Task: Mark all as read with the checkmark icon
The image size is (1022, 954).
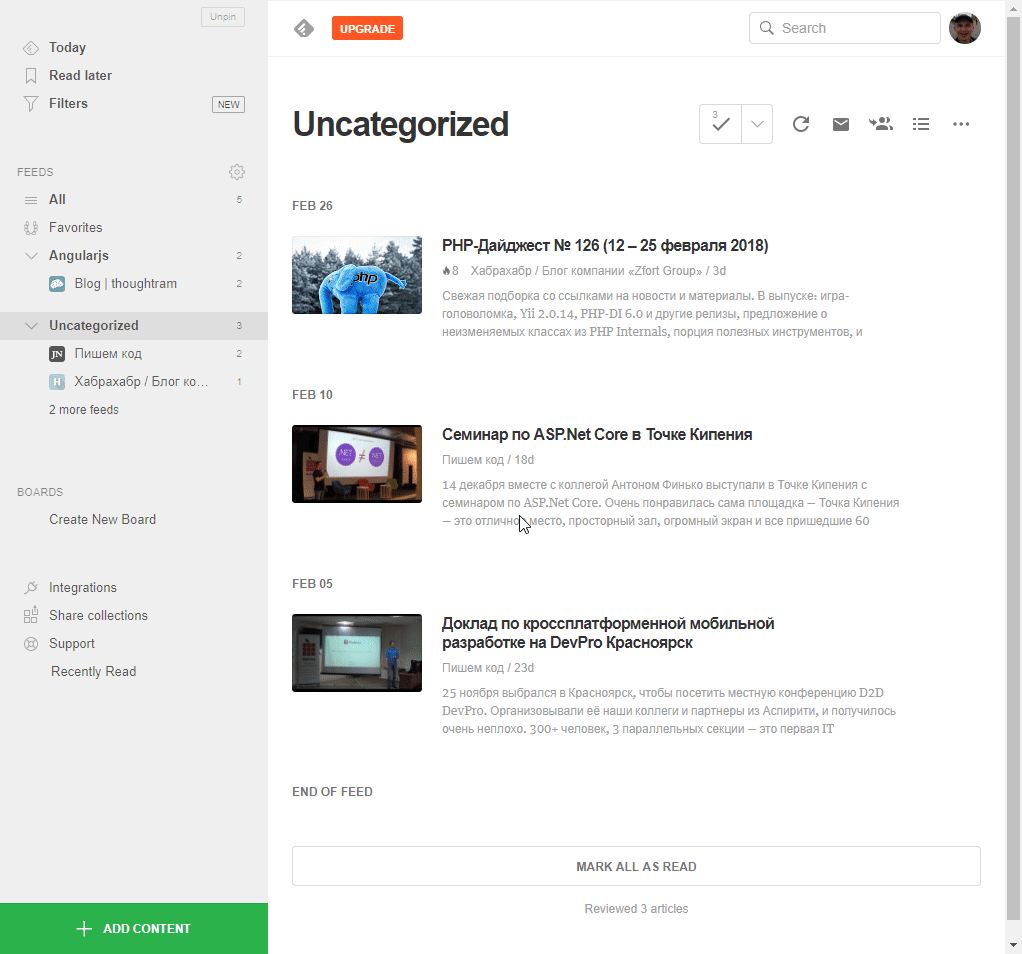Action: point(720,124)
